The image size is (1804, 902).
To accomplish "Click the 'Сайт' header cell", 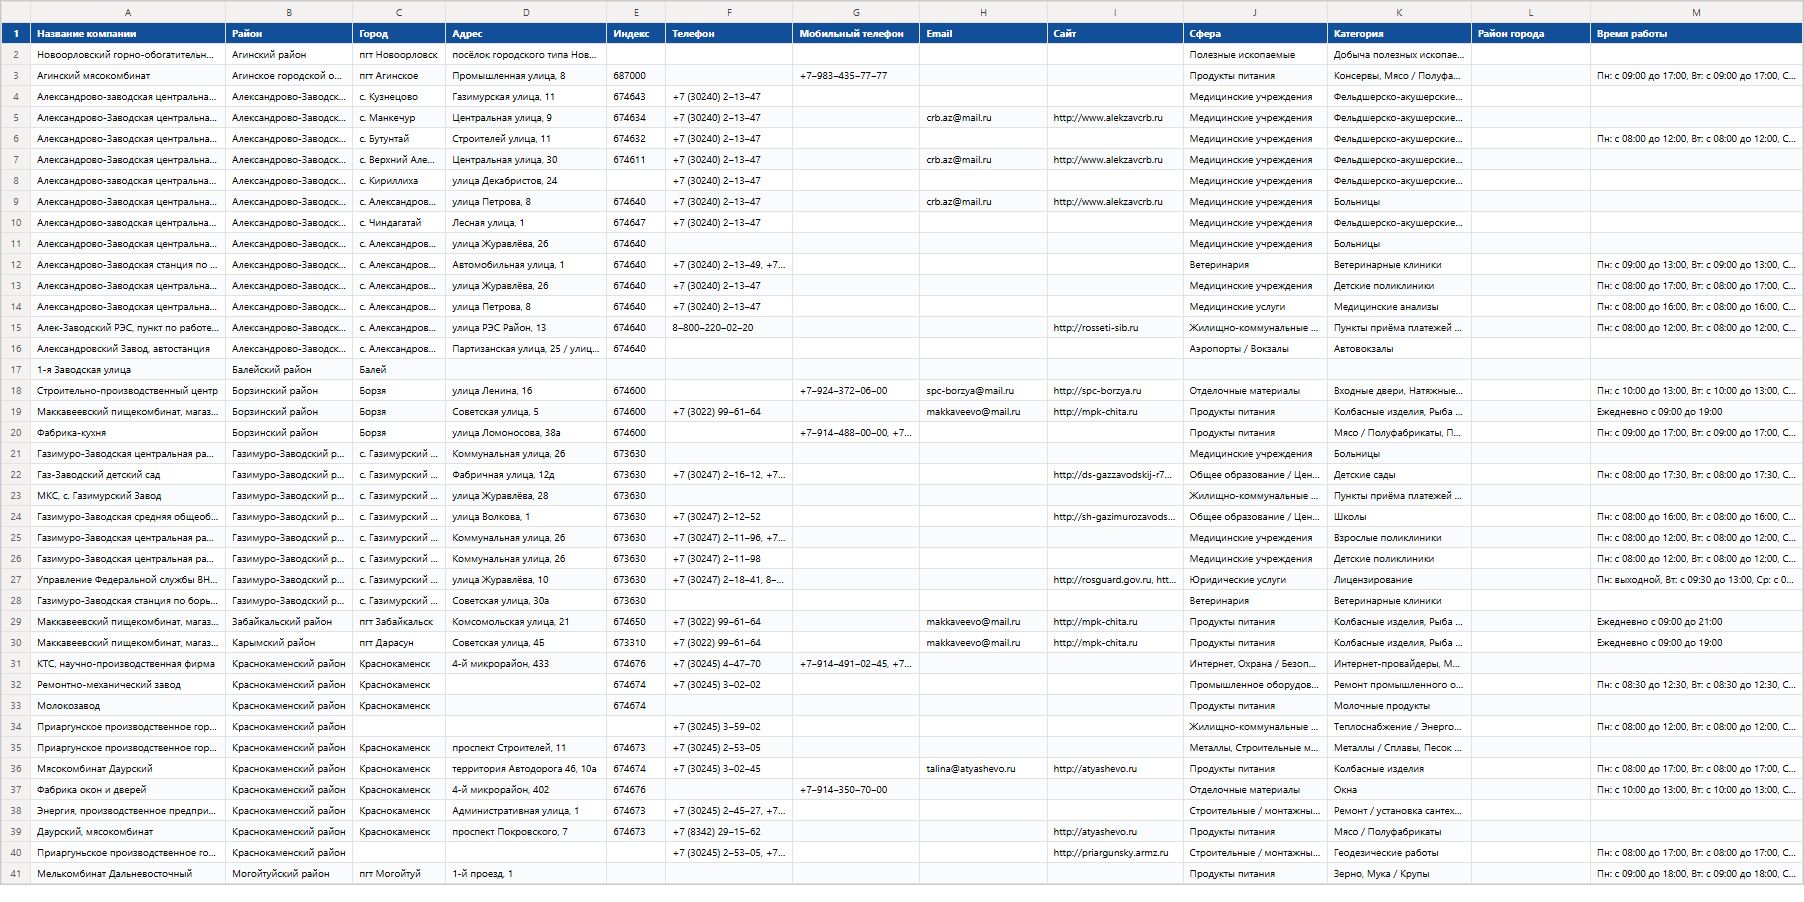I will click(x=1115, y=34).
